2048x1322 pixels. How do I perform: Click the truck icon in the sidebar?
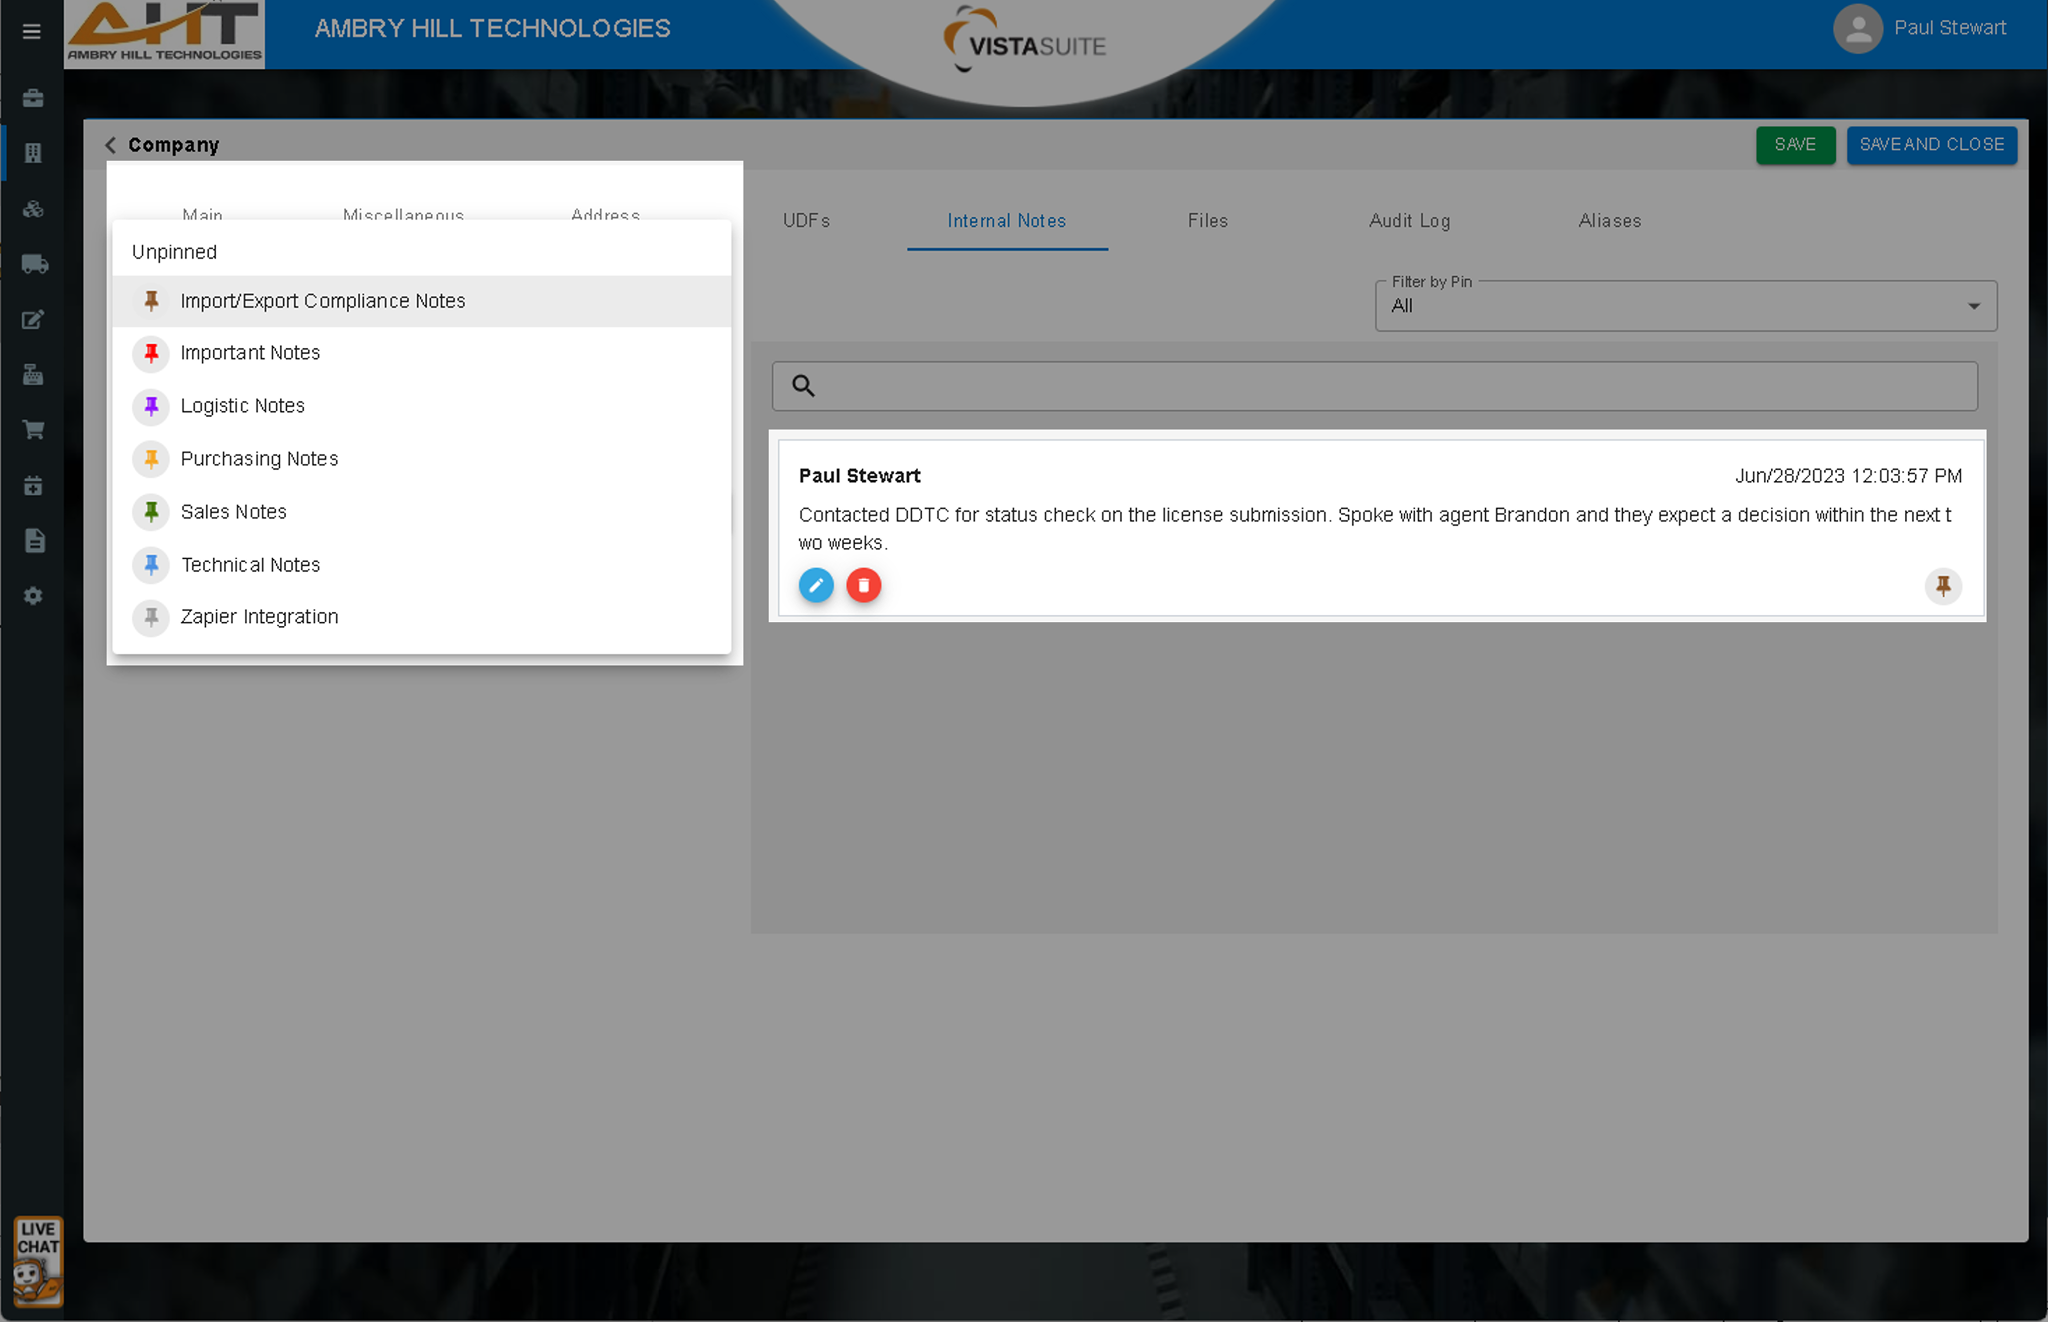pos(34,264)
